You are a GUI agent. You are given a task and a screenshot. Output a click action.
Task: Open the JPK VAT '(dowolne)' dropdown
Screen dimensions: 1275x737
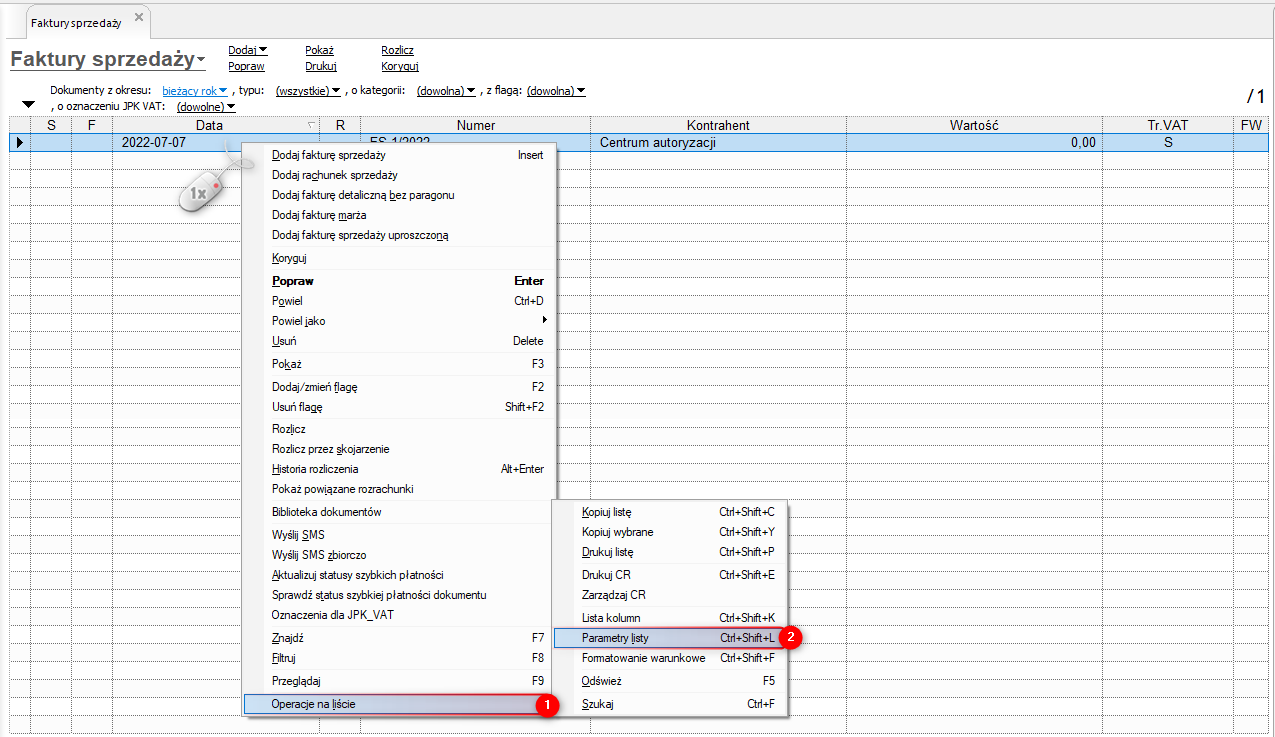[206, 106]
